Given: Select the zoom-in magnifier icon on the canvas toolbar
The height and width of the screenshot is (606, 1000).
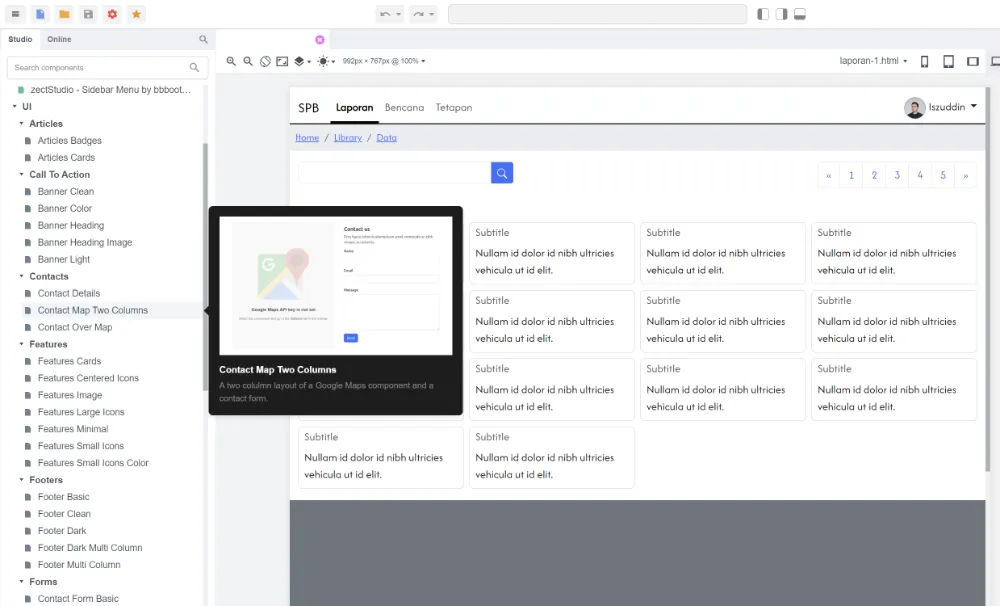Looking at the screenshot, I should (x=231, y=61).
